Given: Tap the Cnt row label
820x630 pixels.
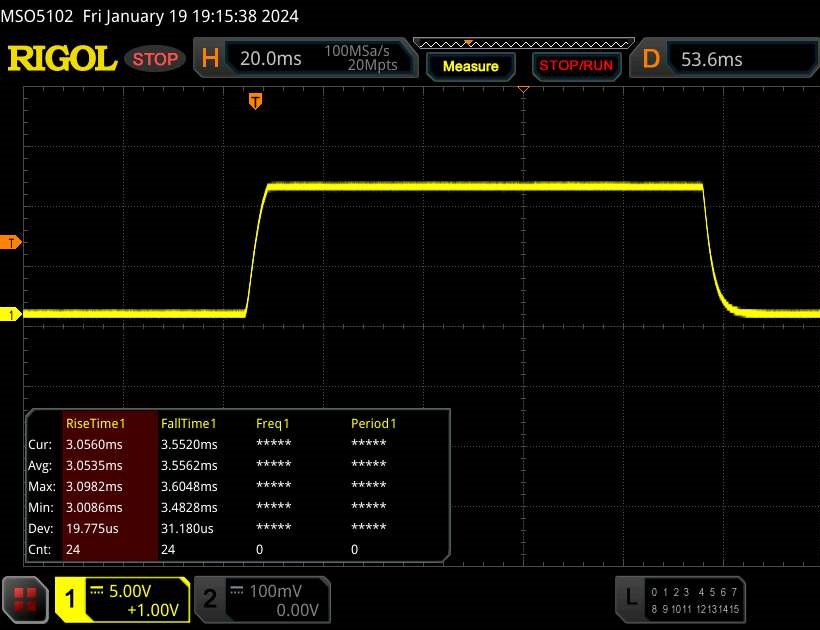Looking at the screenshot, I should (40, 549).
